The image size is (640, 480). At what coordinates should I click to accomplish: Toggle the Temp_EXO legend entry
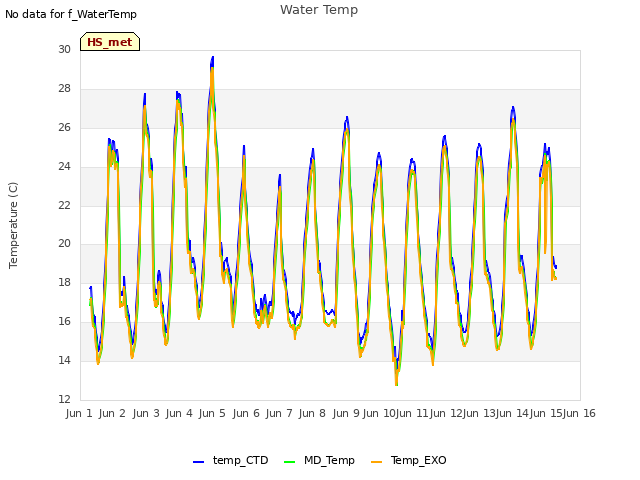click(x=409, y=460)
